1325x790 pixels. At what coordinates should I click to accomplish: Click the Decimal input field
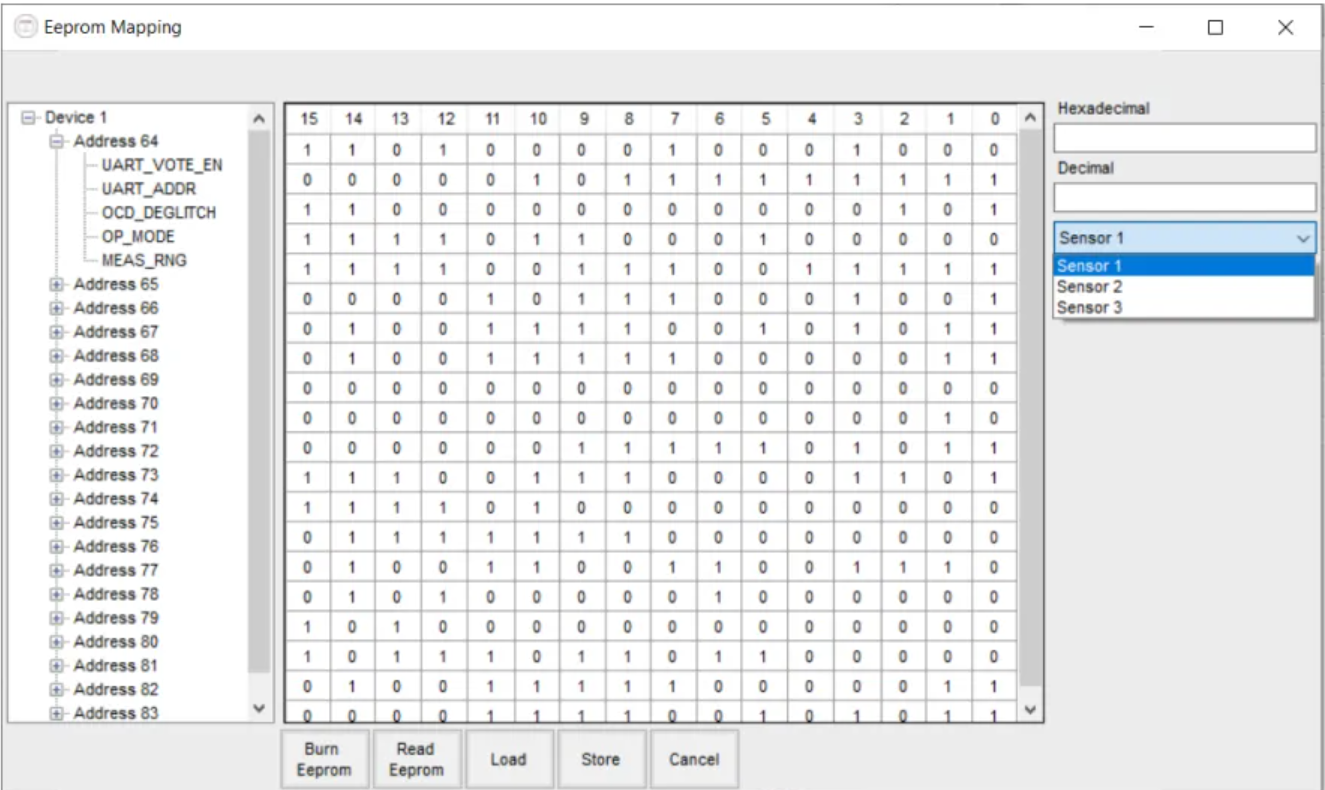[1184, 197]
